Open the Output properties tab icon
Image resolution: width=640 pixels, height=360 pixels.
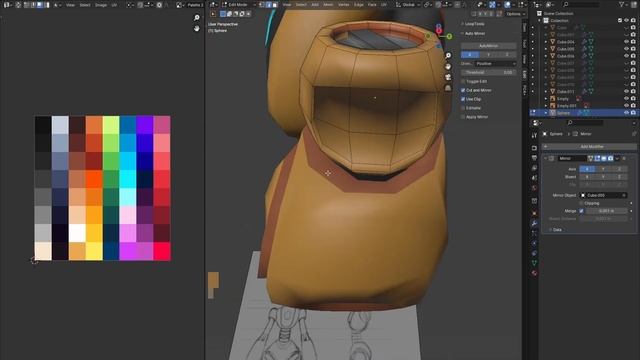click(534, 158)
